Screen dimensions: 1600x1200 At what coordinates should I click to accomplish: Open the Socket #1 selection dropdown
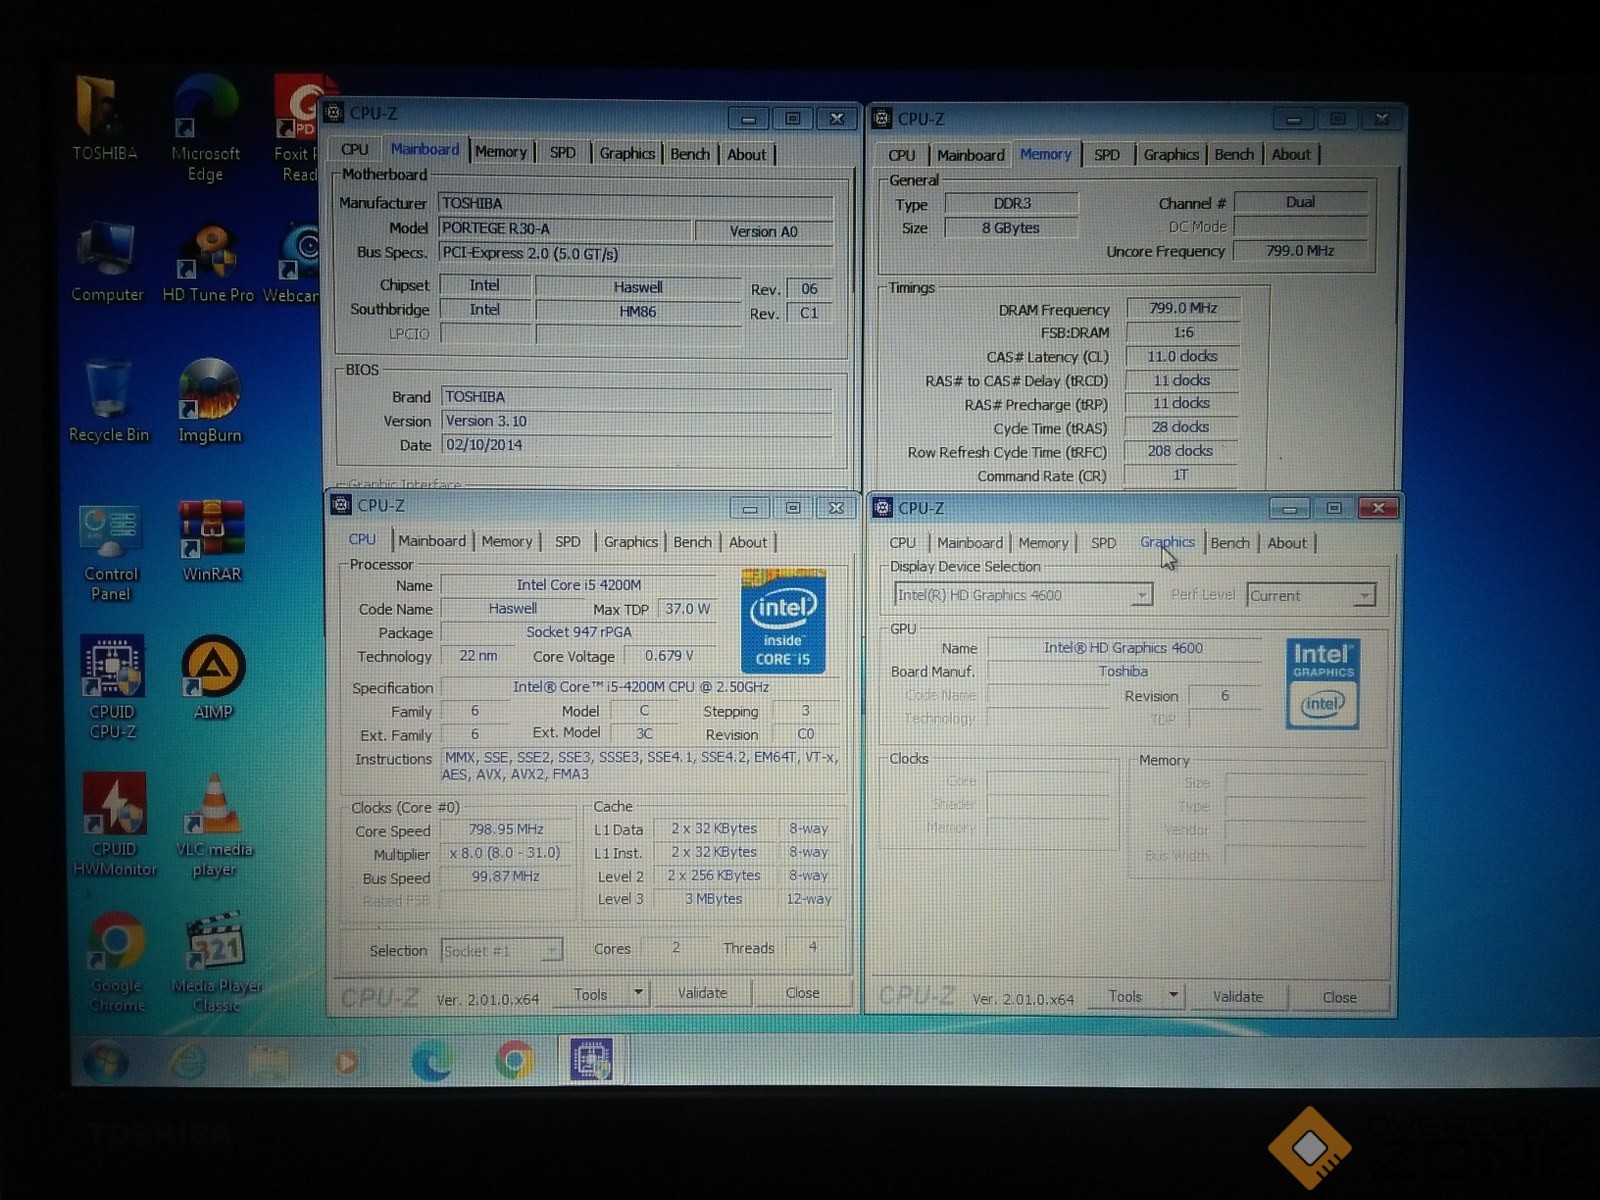(550, 950)
